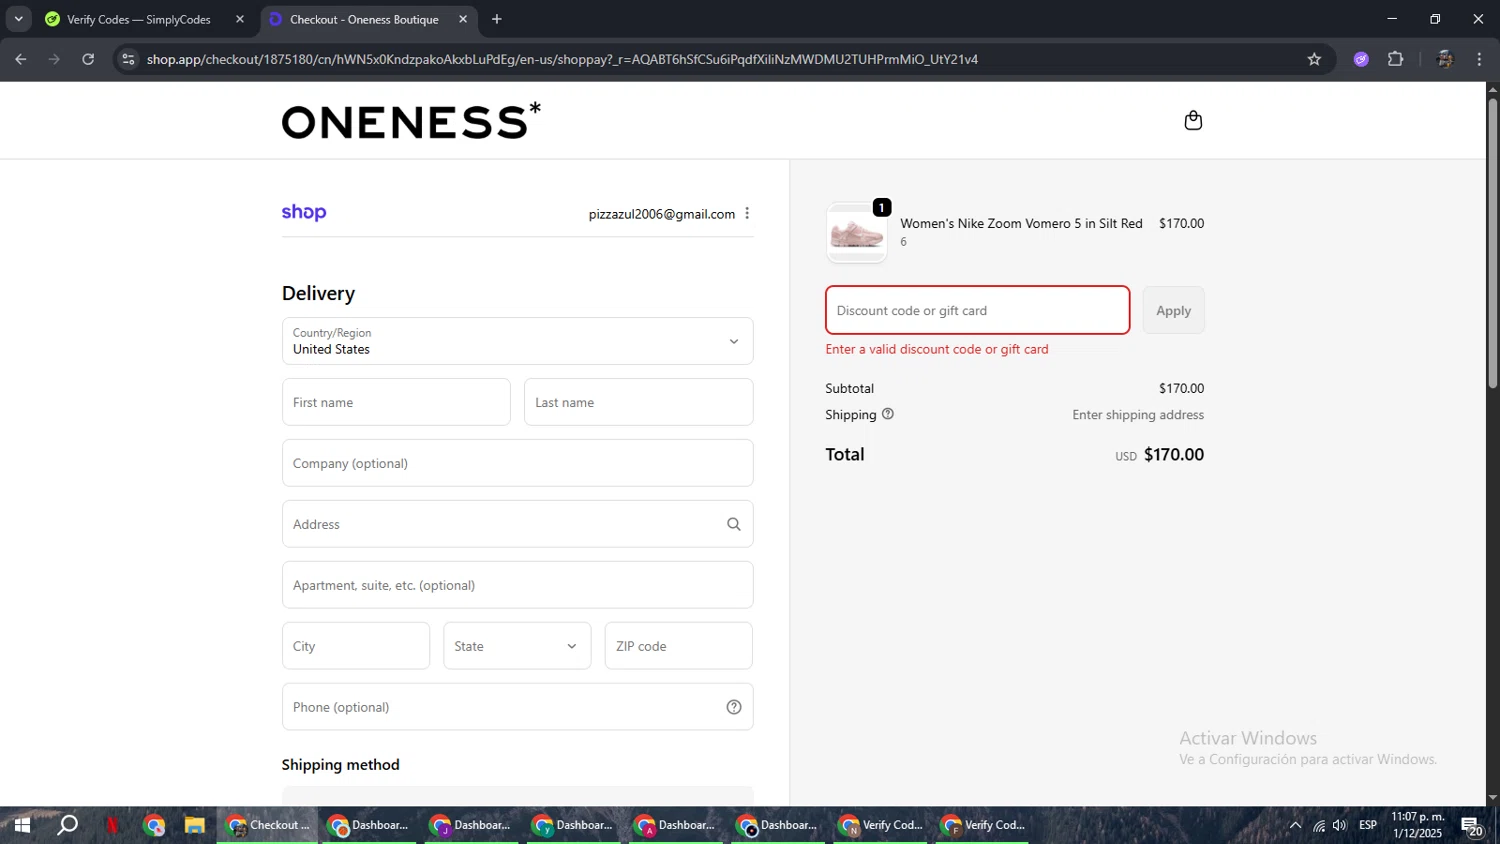Expand the Country/Region dropdown
Viewport: 1500px width, 844px height.
click(x=517, y=341)
